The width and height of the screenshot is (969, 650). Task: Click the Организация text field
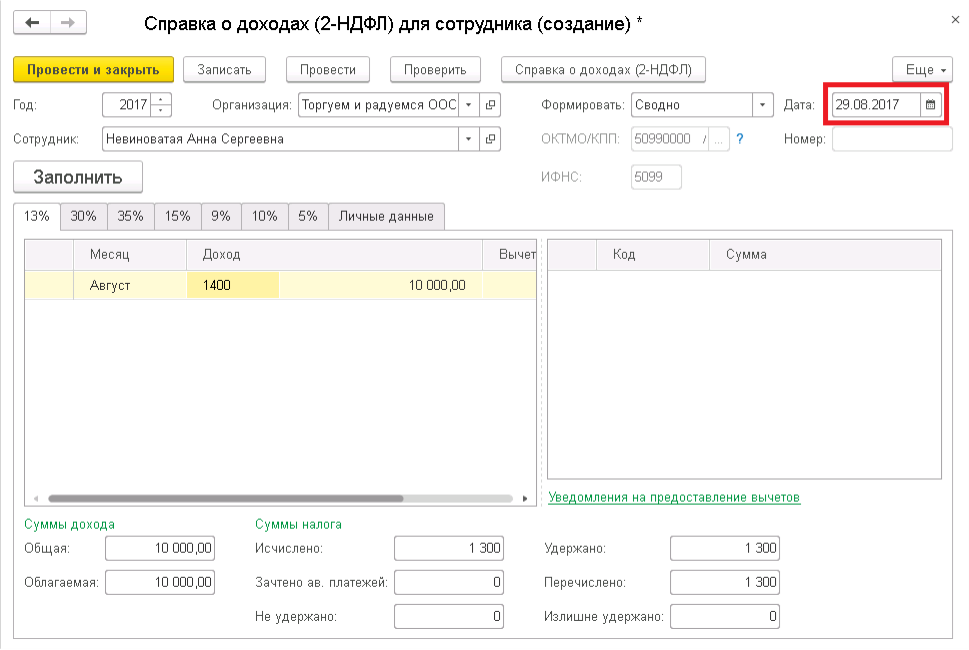coord(378,104)
